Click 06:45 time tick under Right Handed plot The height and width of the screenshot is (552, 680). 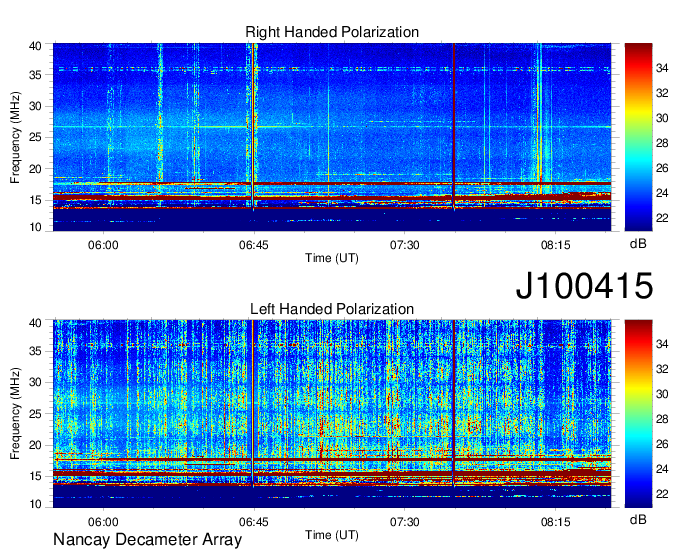(x=254, y=245)
